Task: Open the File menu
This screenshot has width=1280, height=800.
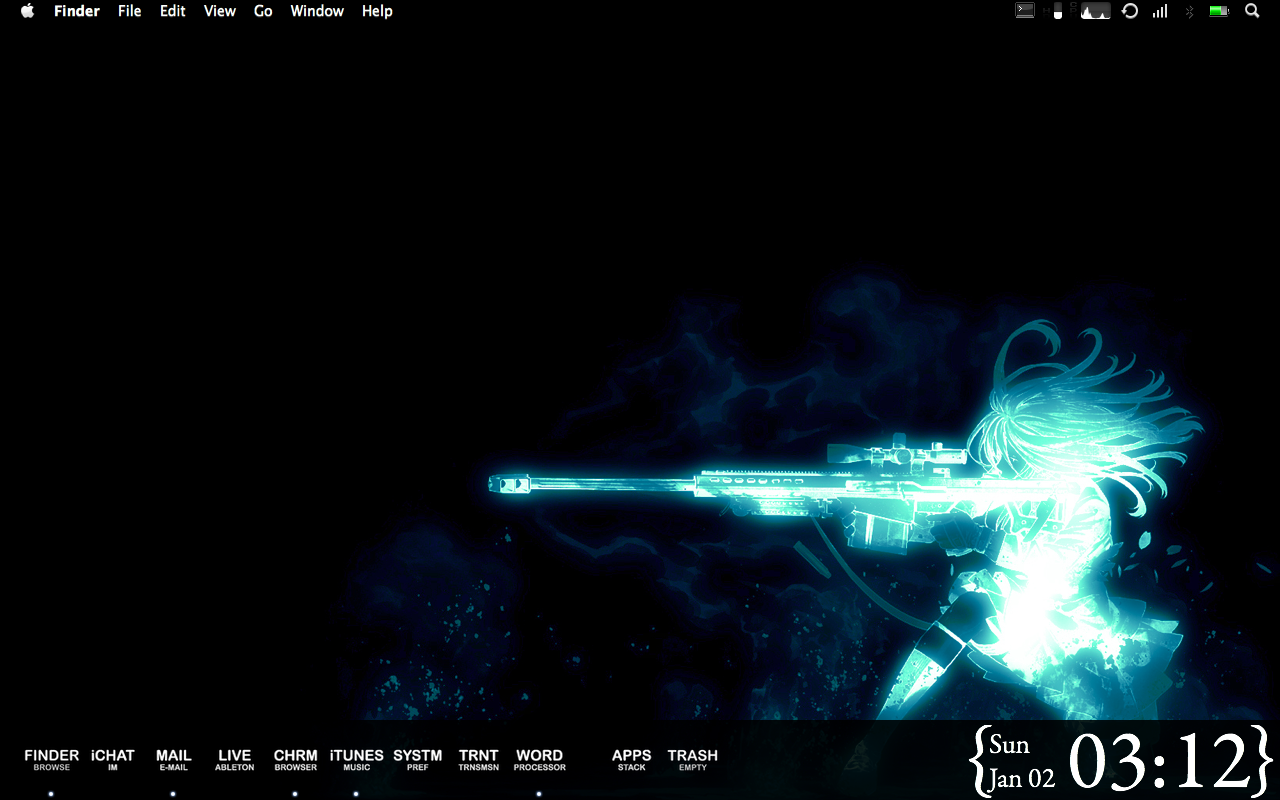Action: 129,11
